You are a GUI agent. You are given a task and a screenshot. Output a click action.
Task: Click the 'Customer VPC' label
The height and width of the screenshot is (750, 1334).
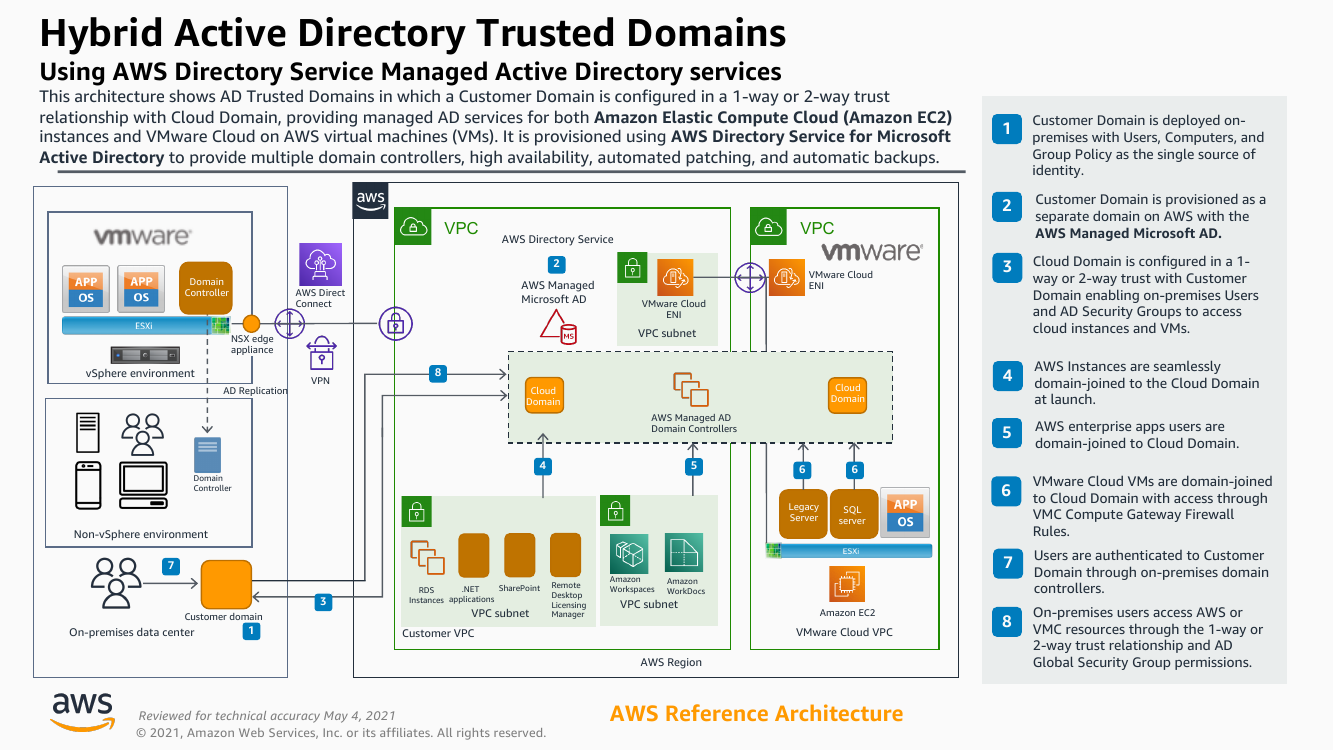point(438,633)
